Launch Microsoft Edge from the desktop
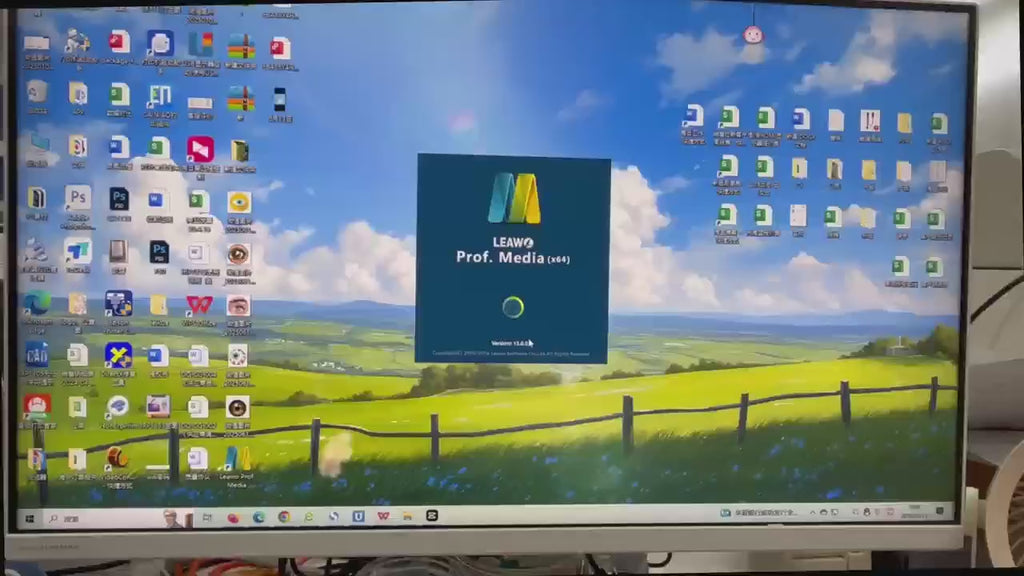Screen dimensions: 1024x576 [37, 303]
